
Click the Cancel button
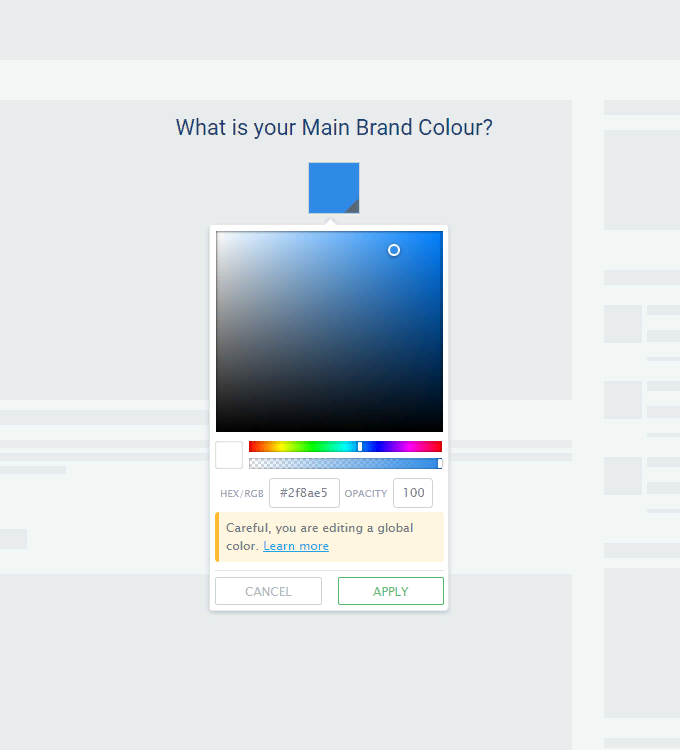tap(268, 591)
